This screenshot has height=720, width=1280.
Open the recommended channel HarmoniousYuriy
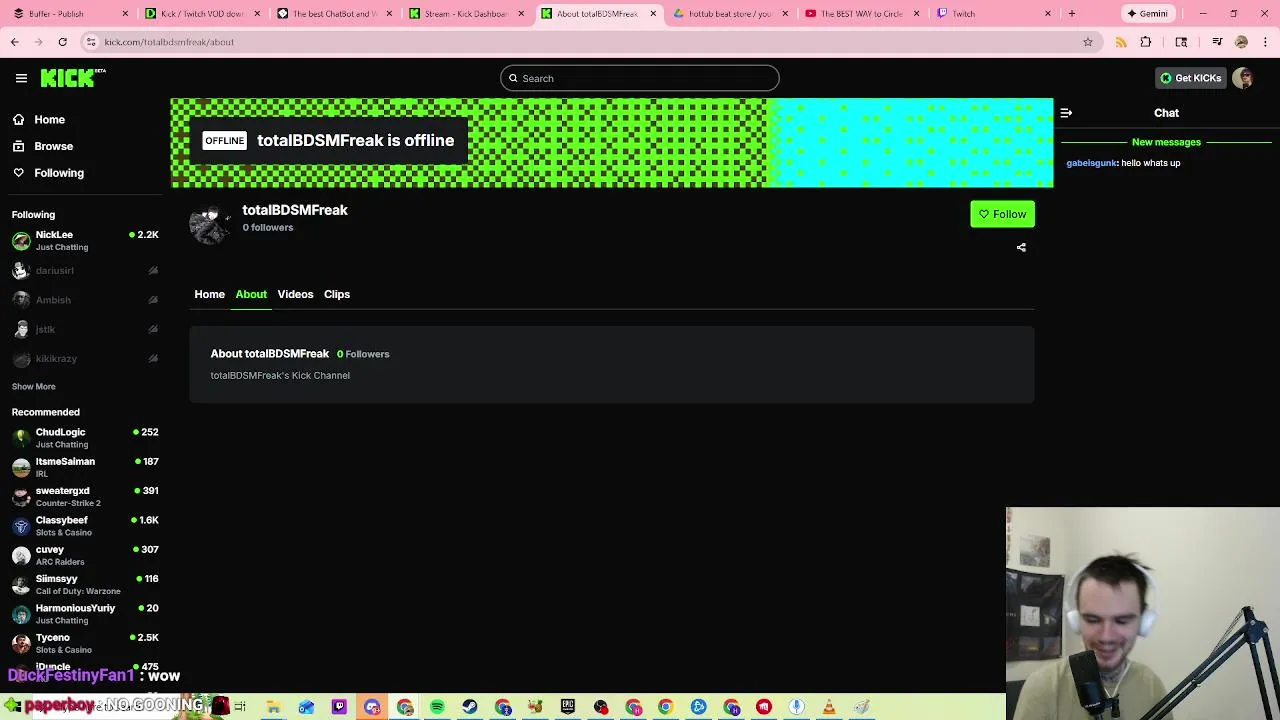point(85,614)
